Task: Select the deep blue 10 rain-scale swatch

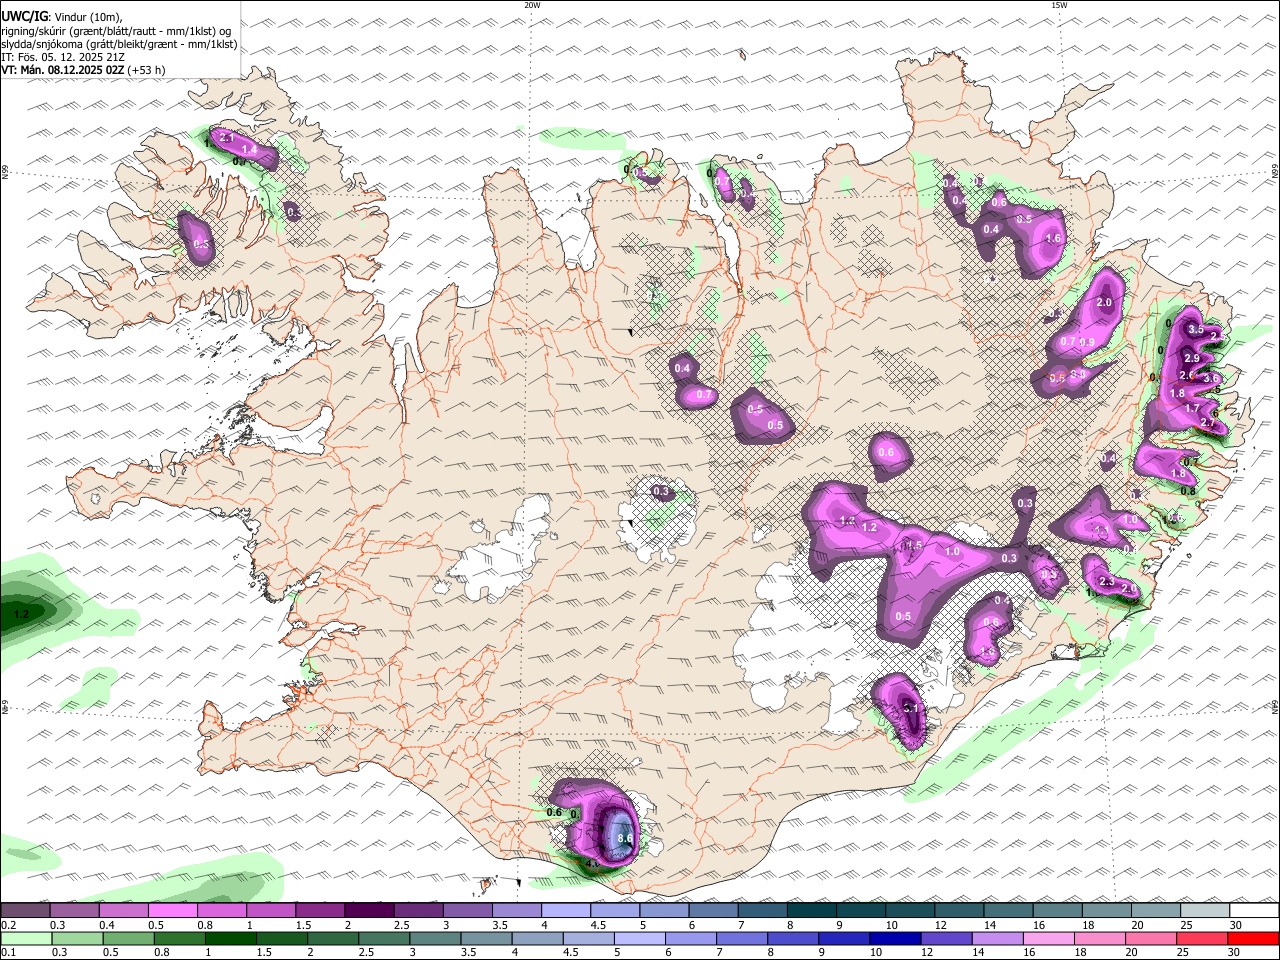Action: [x=895, y=939]
